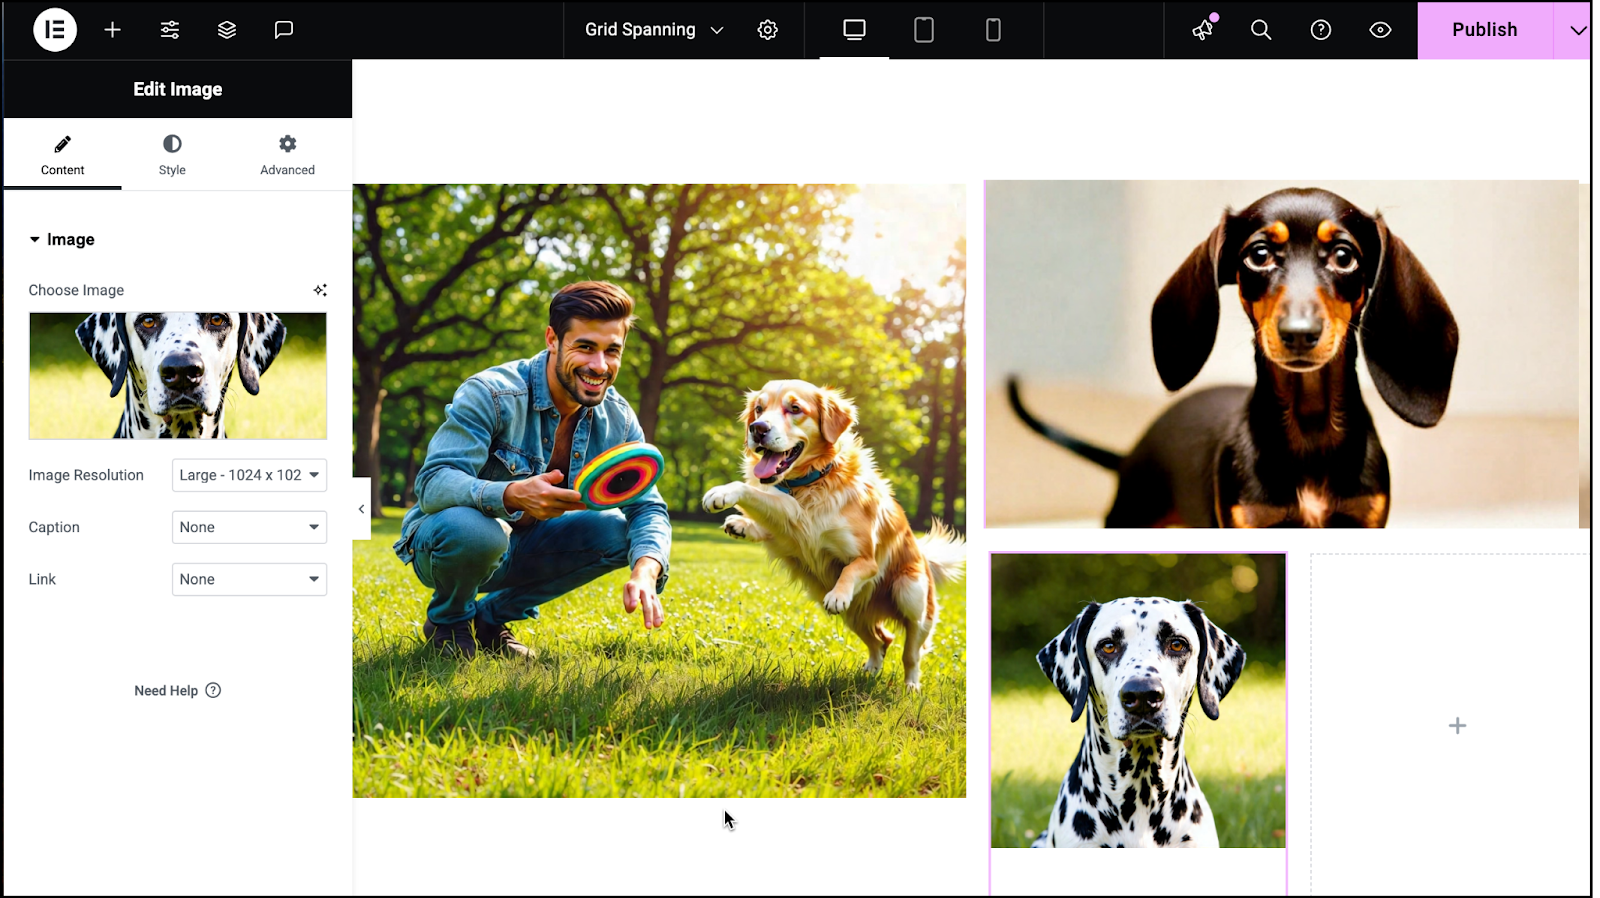
Task: Open the Link dropdown
Action: coord(249,579)
